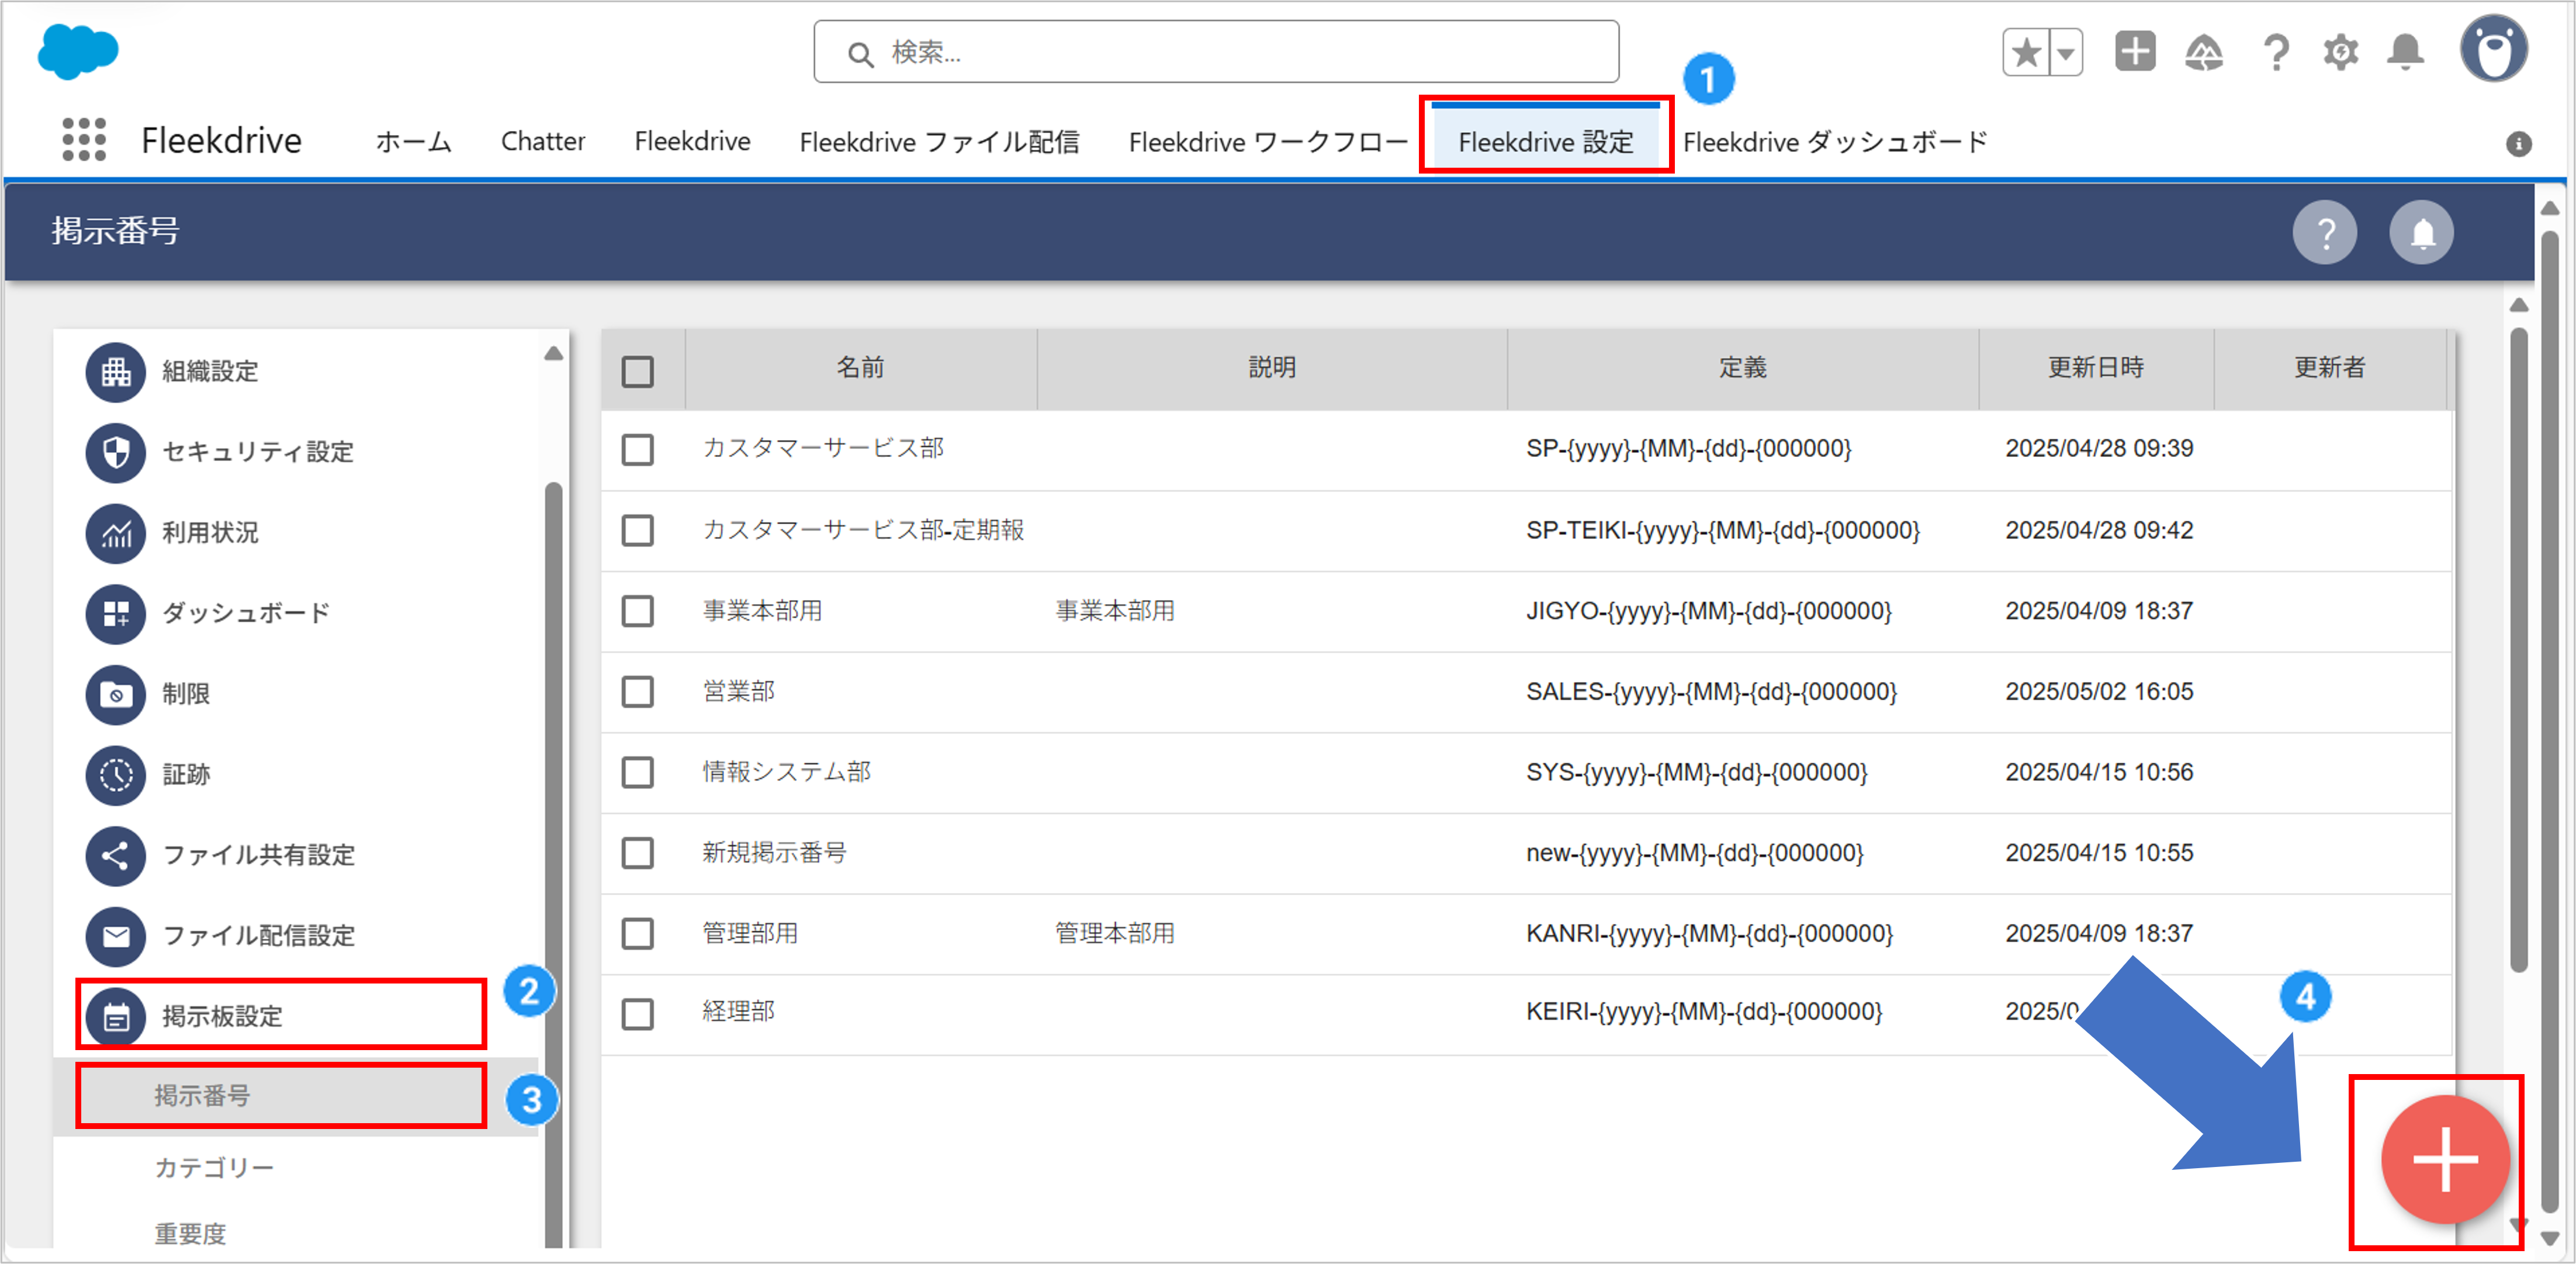
Task: Click the 検索 search input field
Action: (x=1216, y=52)
